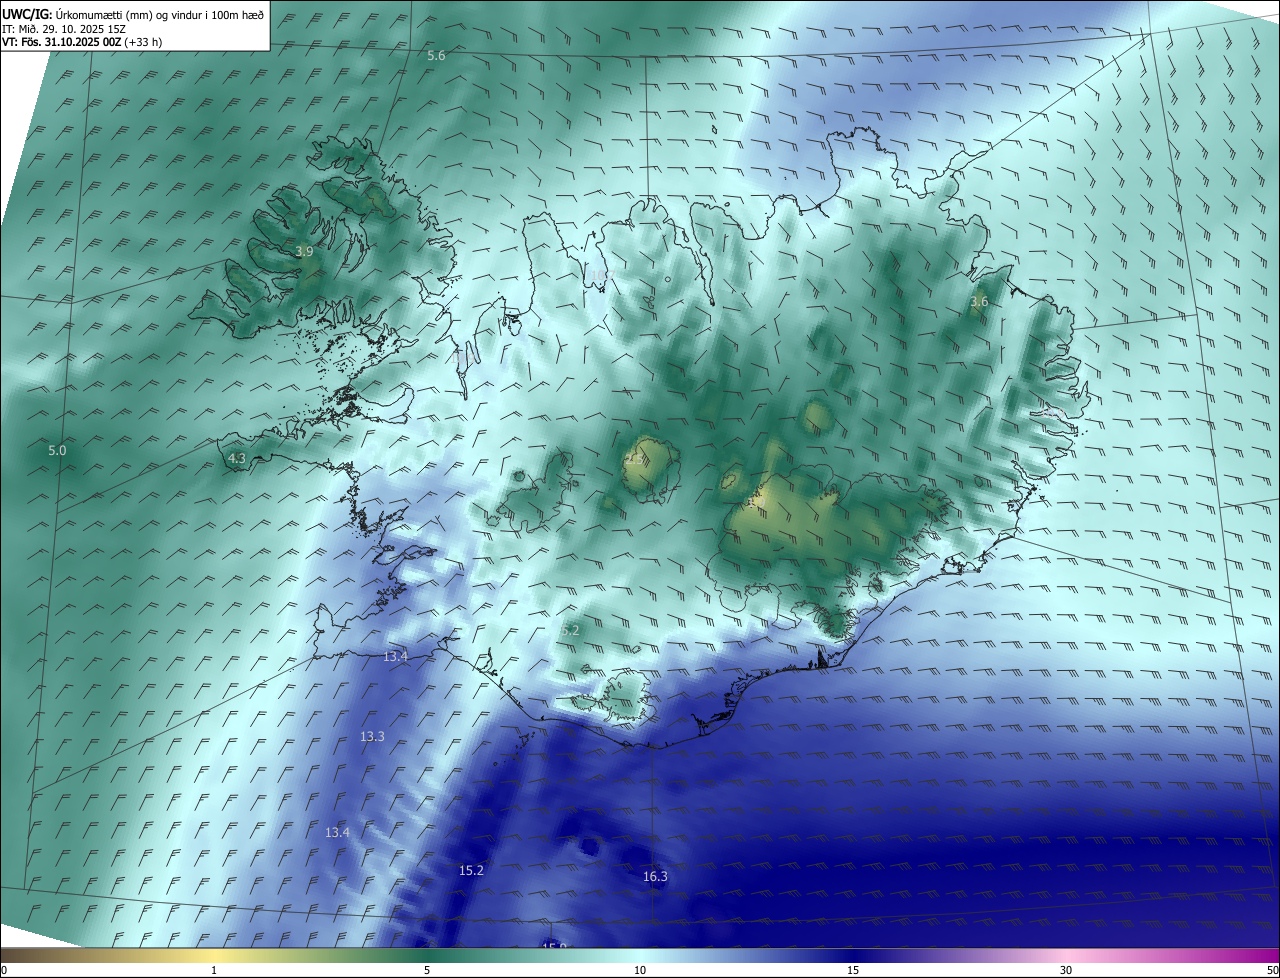Viewport: 1280px width, 978px height.
Task: Click the '15' tick on the colour scale
Action: click(853, 970)
